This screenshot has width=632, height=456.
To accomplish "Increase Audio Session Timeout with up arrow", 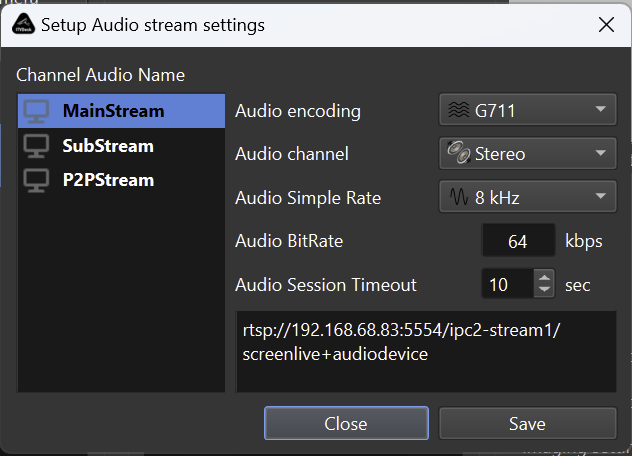I will 544,279.
